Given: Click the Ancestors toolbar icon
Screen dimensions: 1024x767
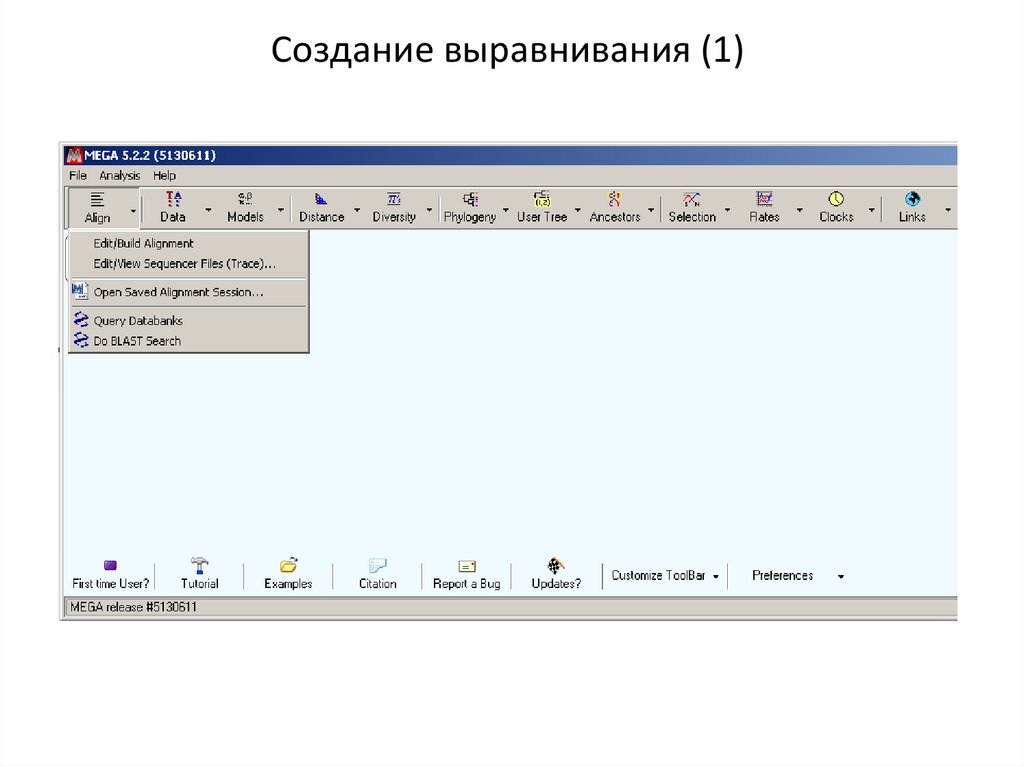Looking at the screenshot, I should pos(615,200).
